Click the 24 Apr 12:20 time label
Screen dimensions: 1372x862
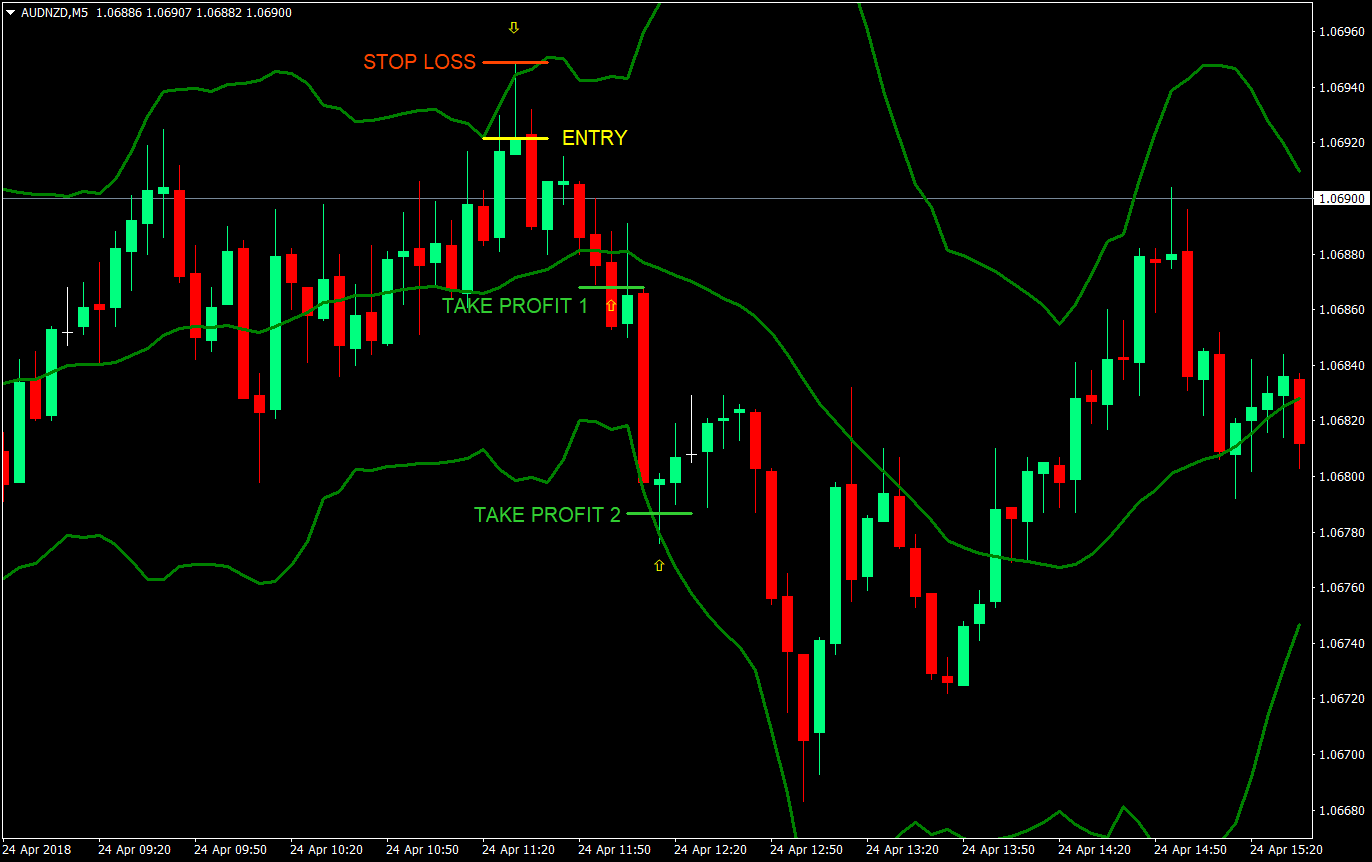tap(710, 850)
